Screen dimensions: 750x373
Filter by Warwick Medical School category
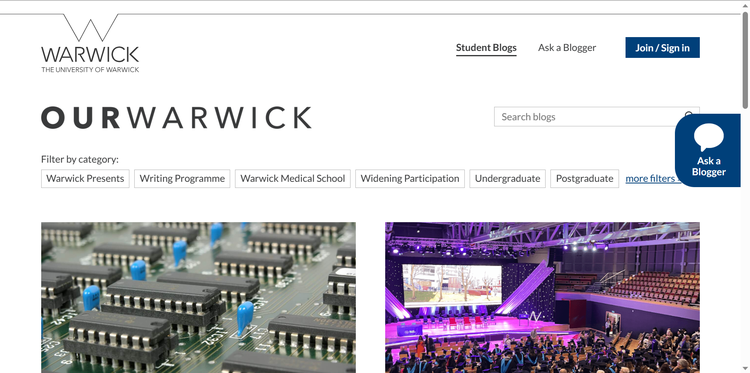(x=293, y=178)
